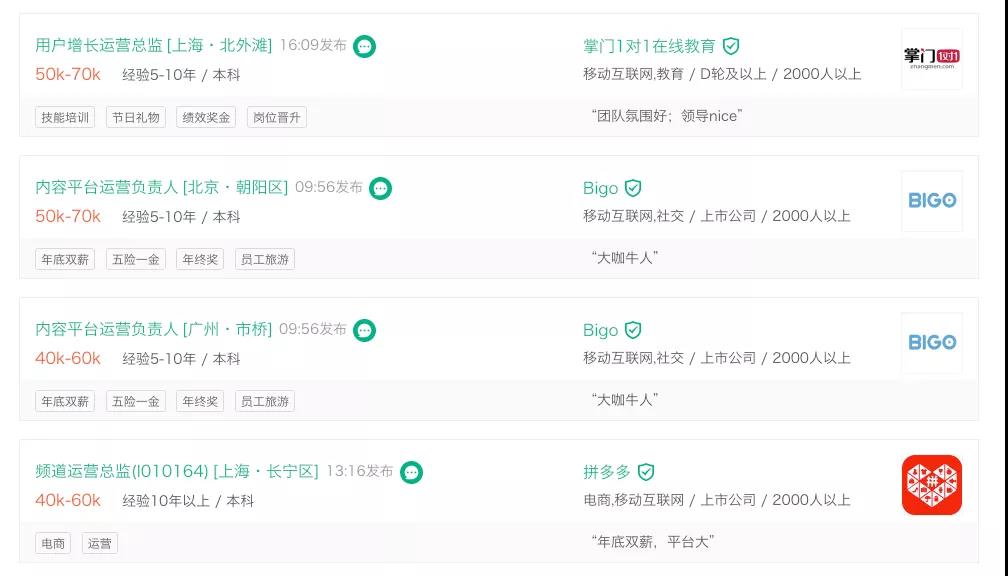Image resolution: width=1008 pixels, height=576 pixels.
Task: Open 用户增长运营总监 [上海·北外滩] job title
Action: click(154, 45)
